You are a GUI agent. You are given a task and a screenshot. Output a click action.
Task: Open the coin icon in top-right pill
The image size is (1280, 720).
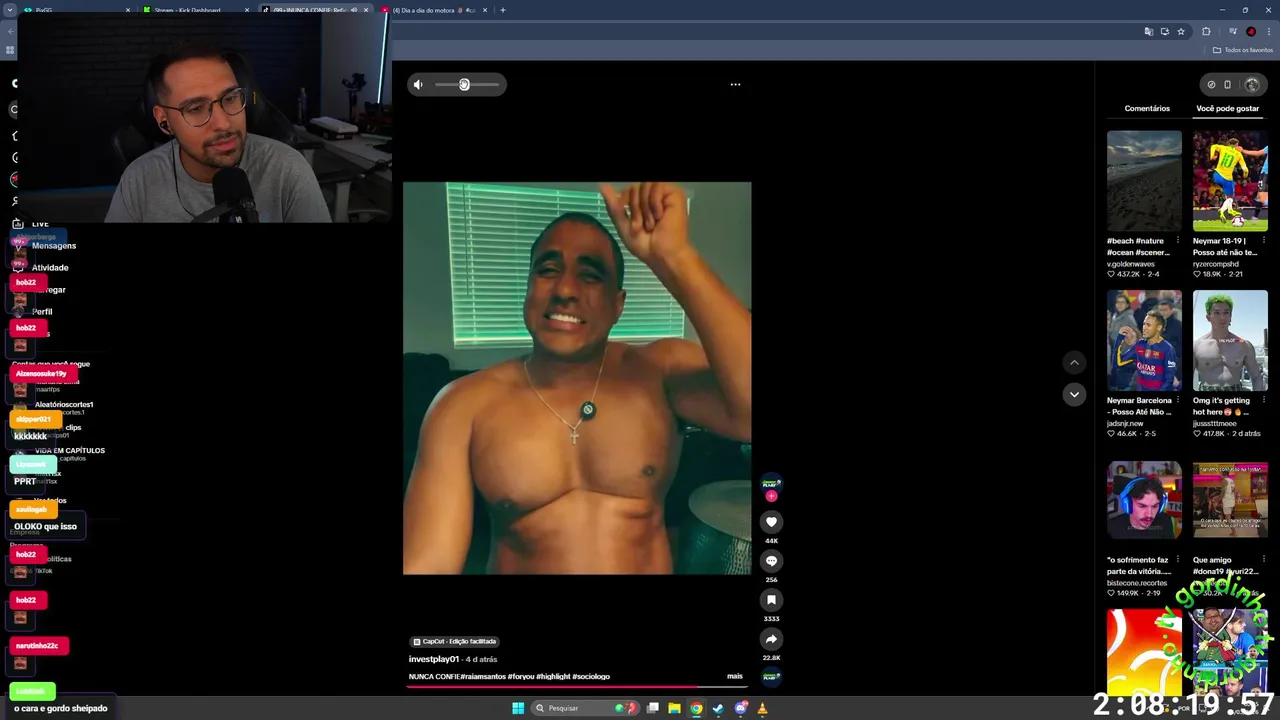[1211, 85]
